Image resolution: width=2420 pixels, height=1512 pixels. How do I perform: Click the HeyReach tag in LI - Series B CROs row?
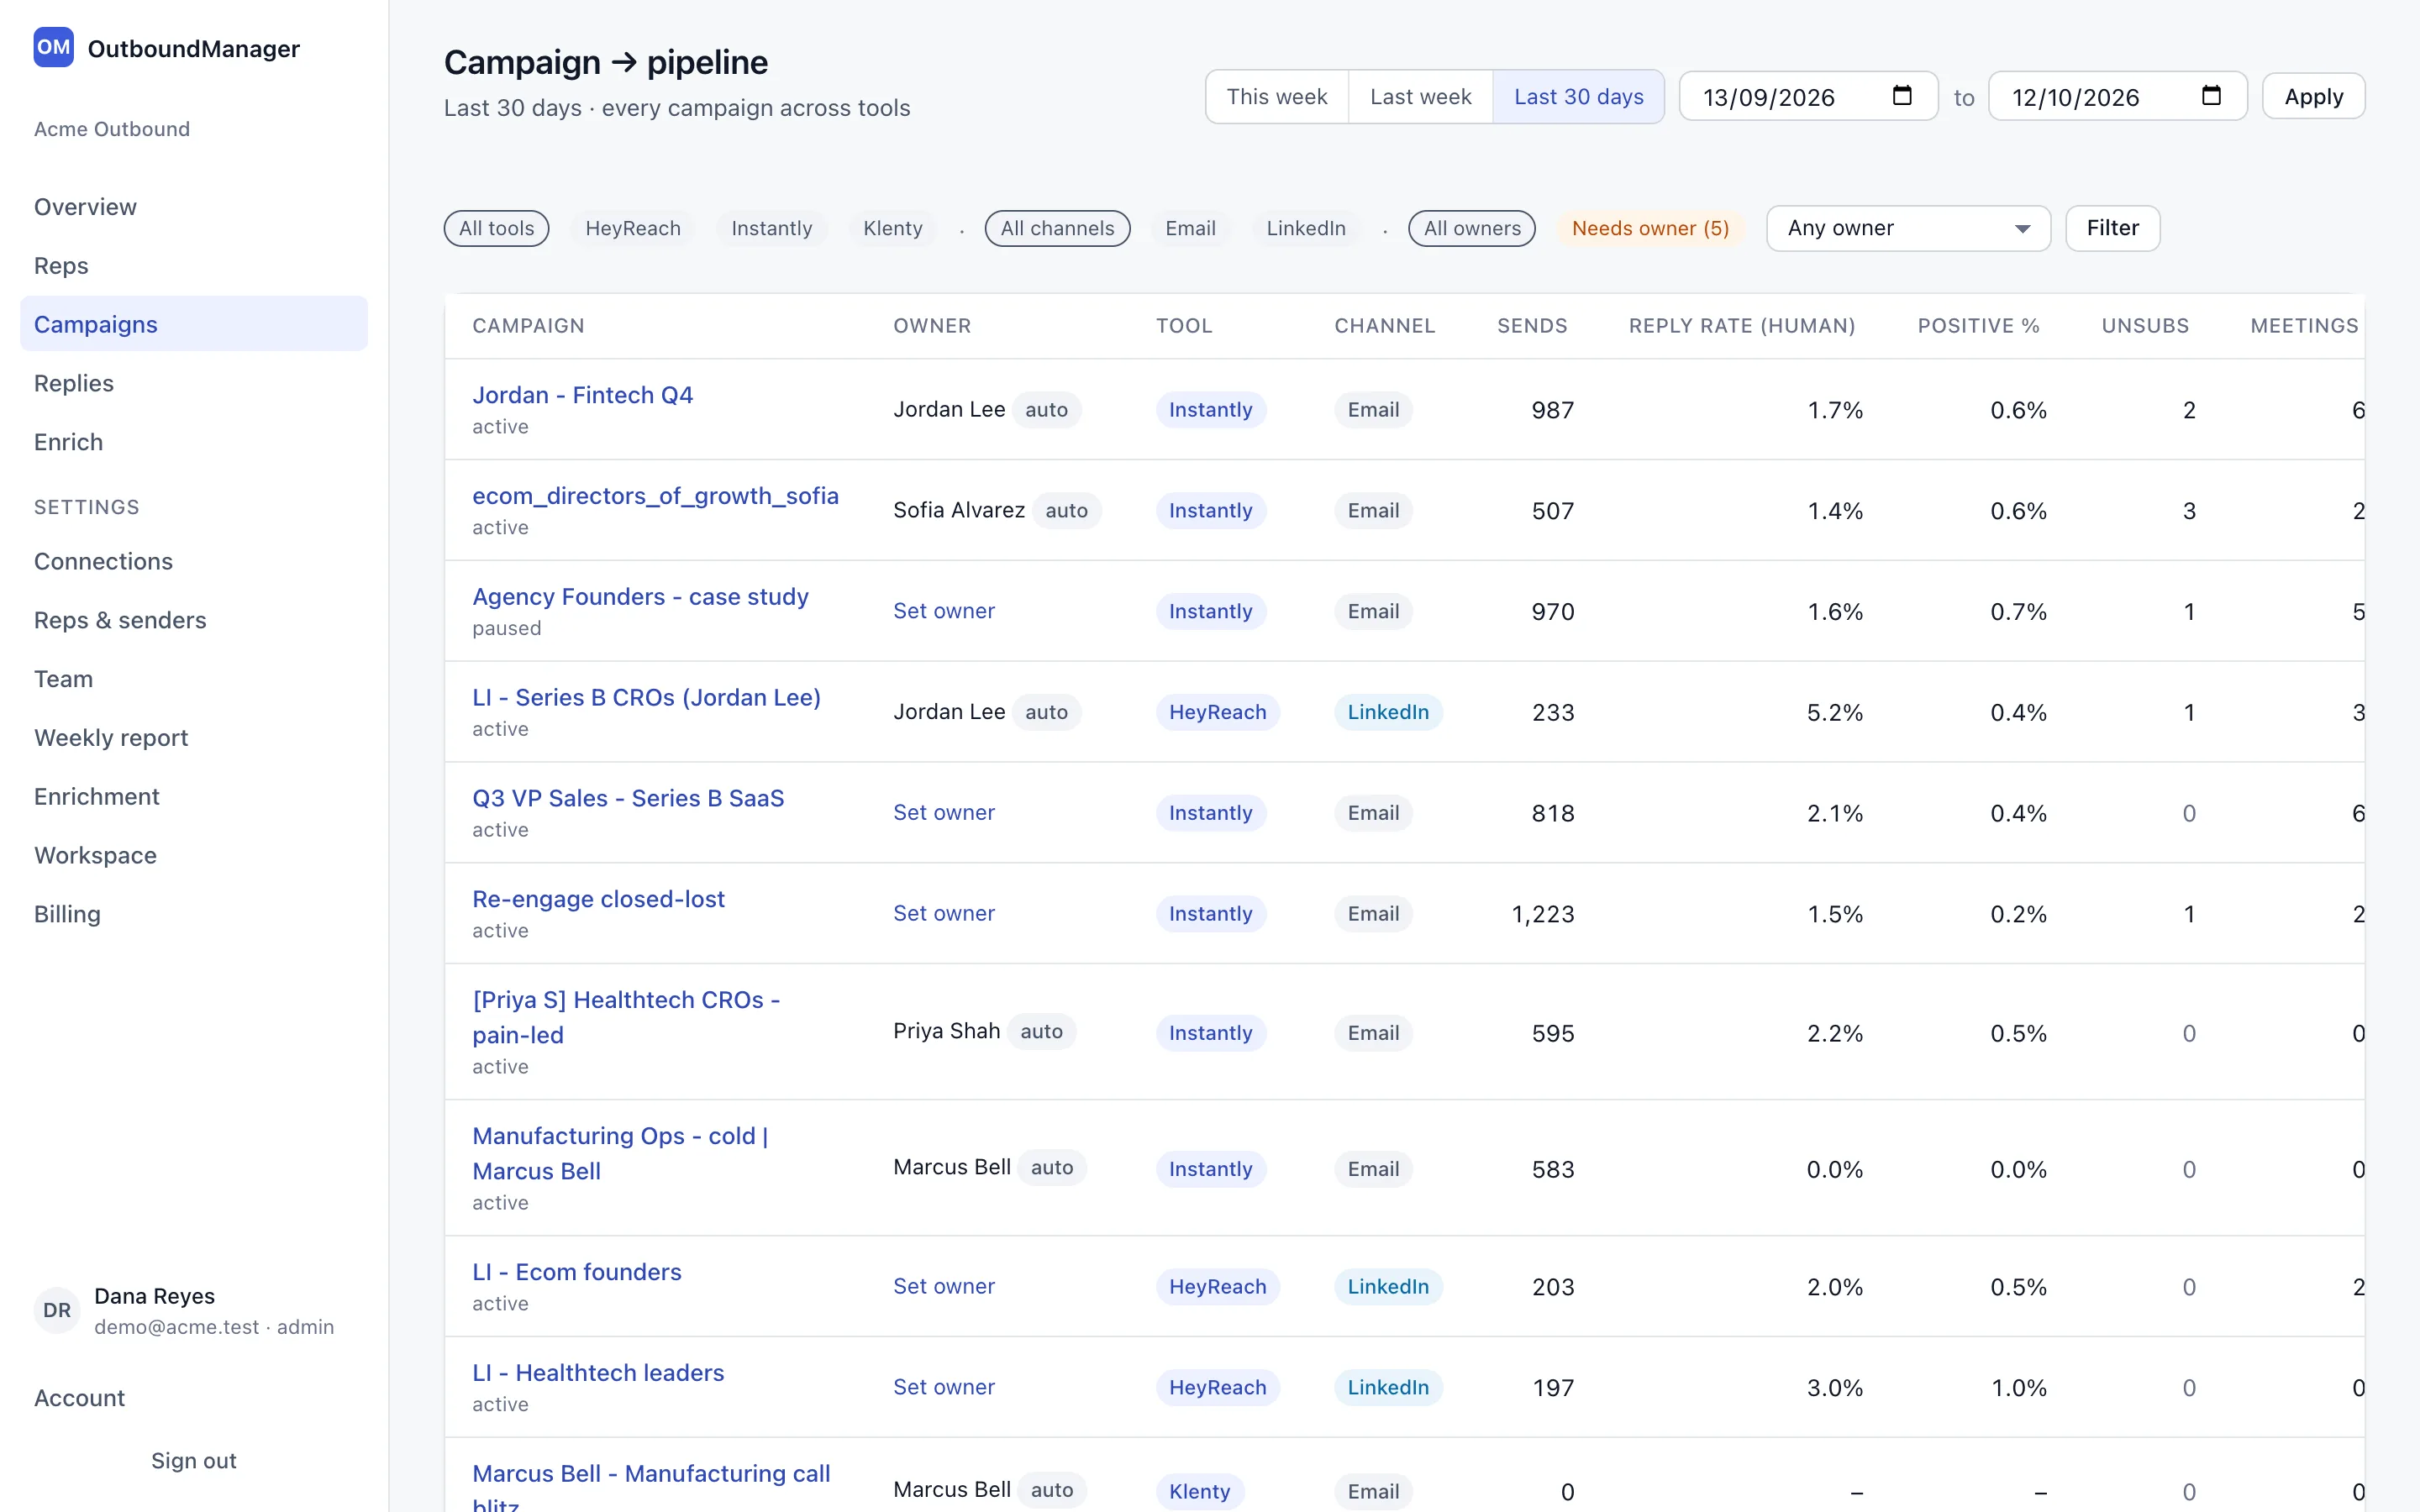pos(1217,712)
